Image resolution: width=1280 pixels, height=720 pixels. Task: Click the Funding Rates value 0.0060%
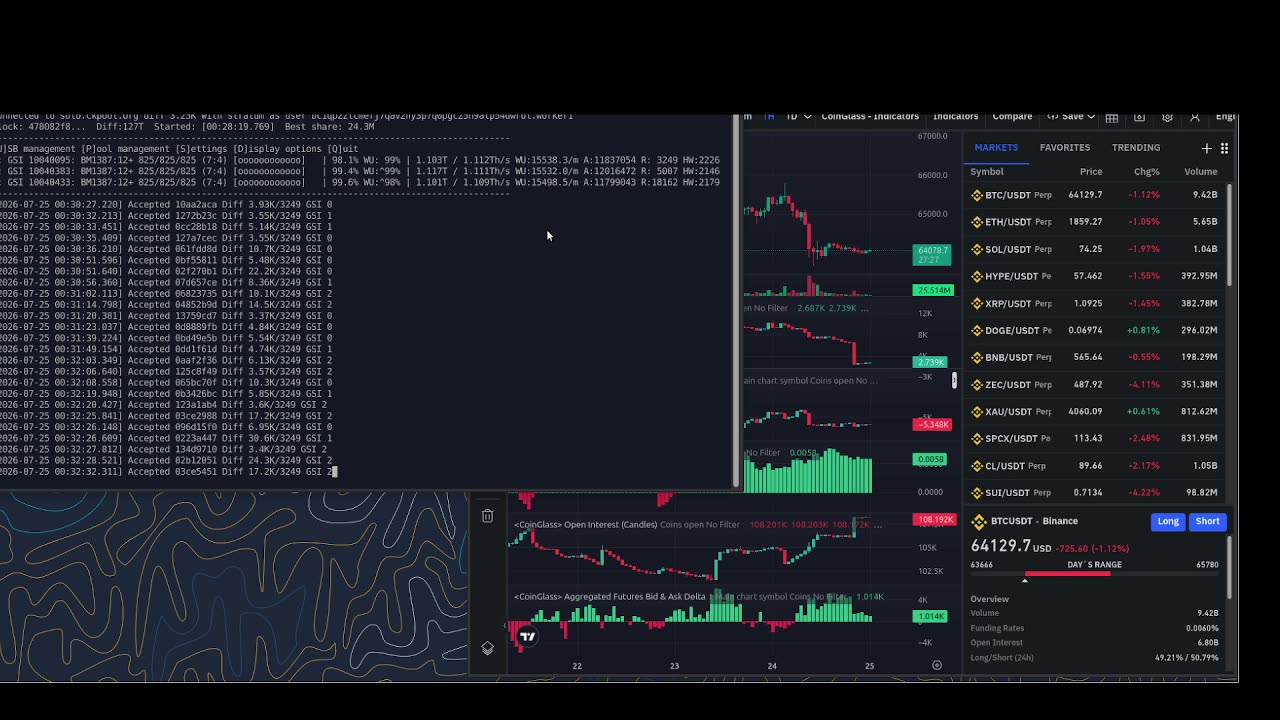1202,628
